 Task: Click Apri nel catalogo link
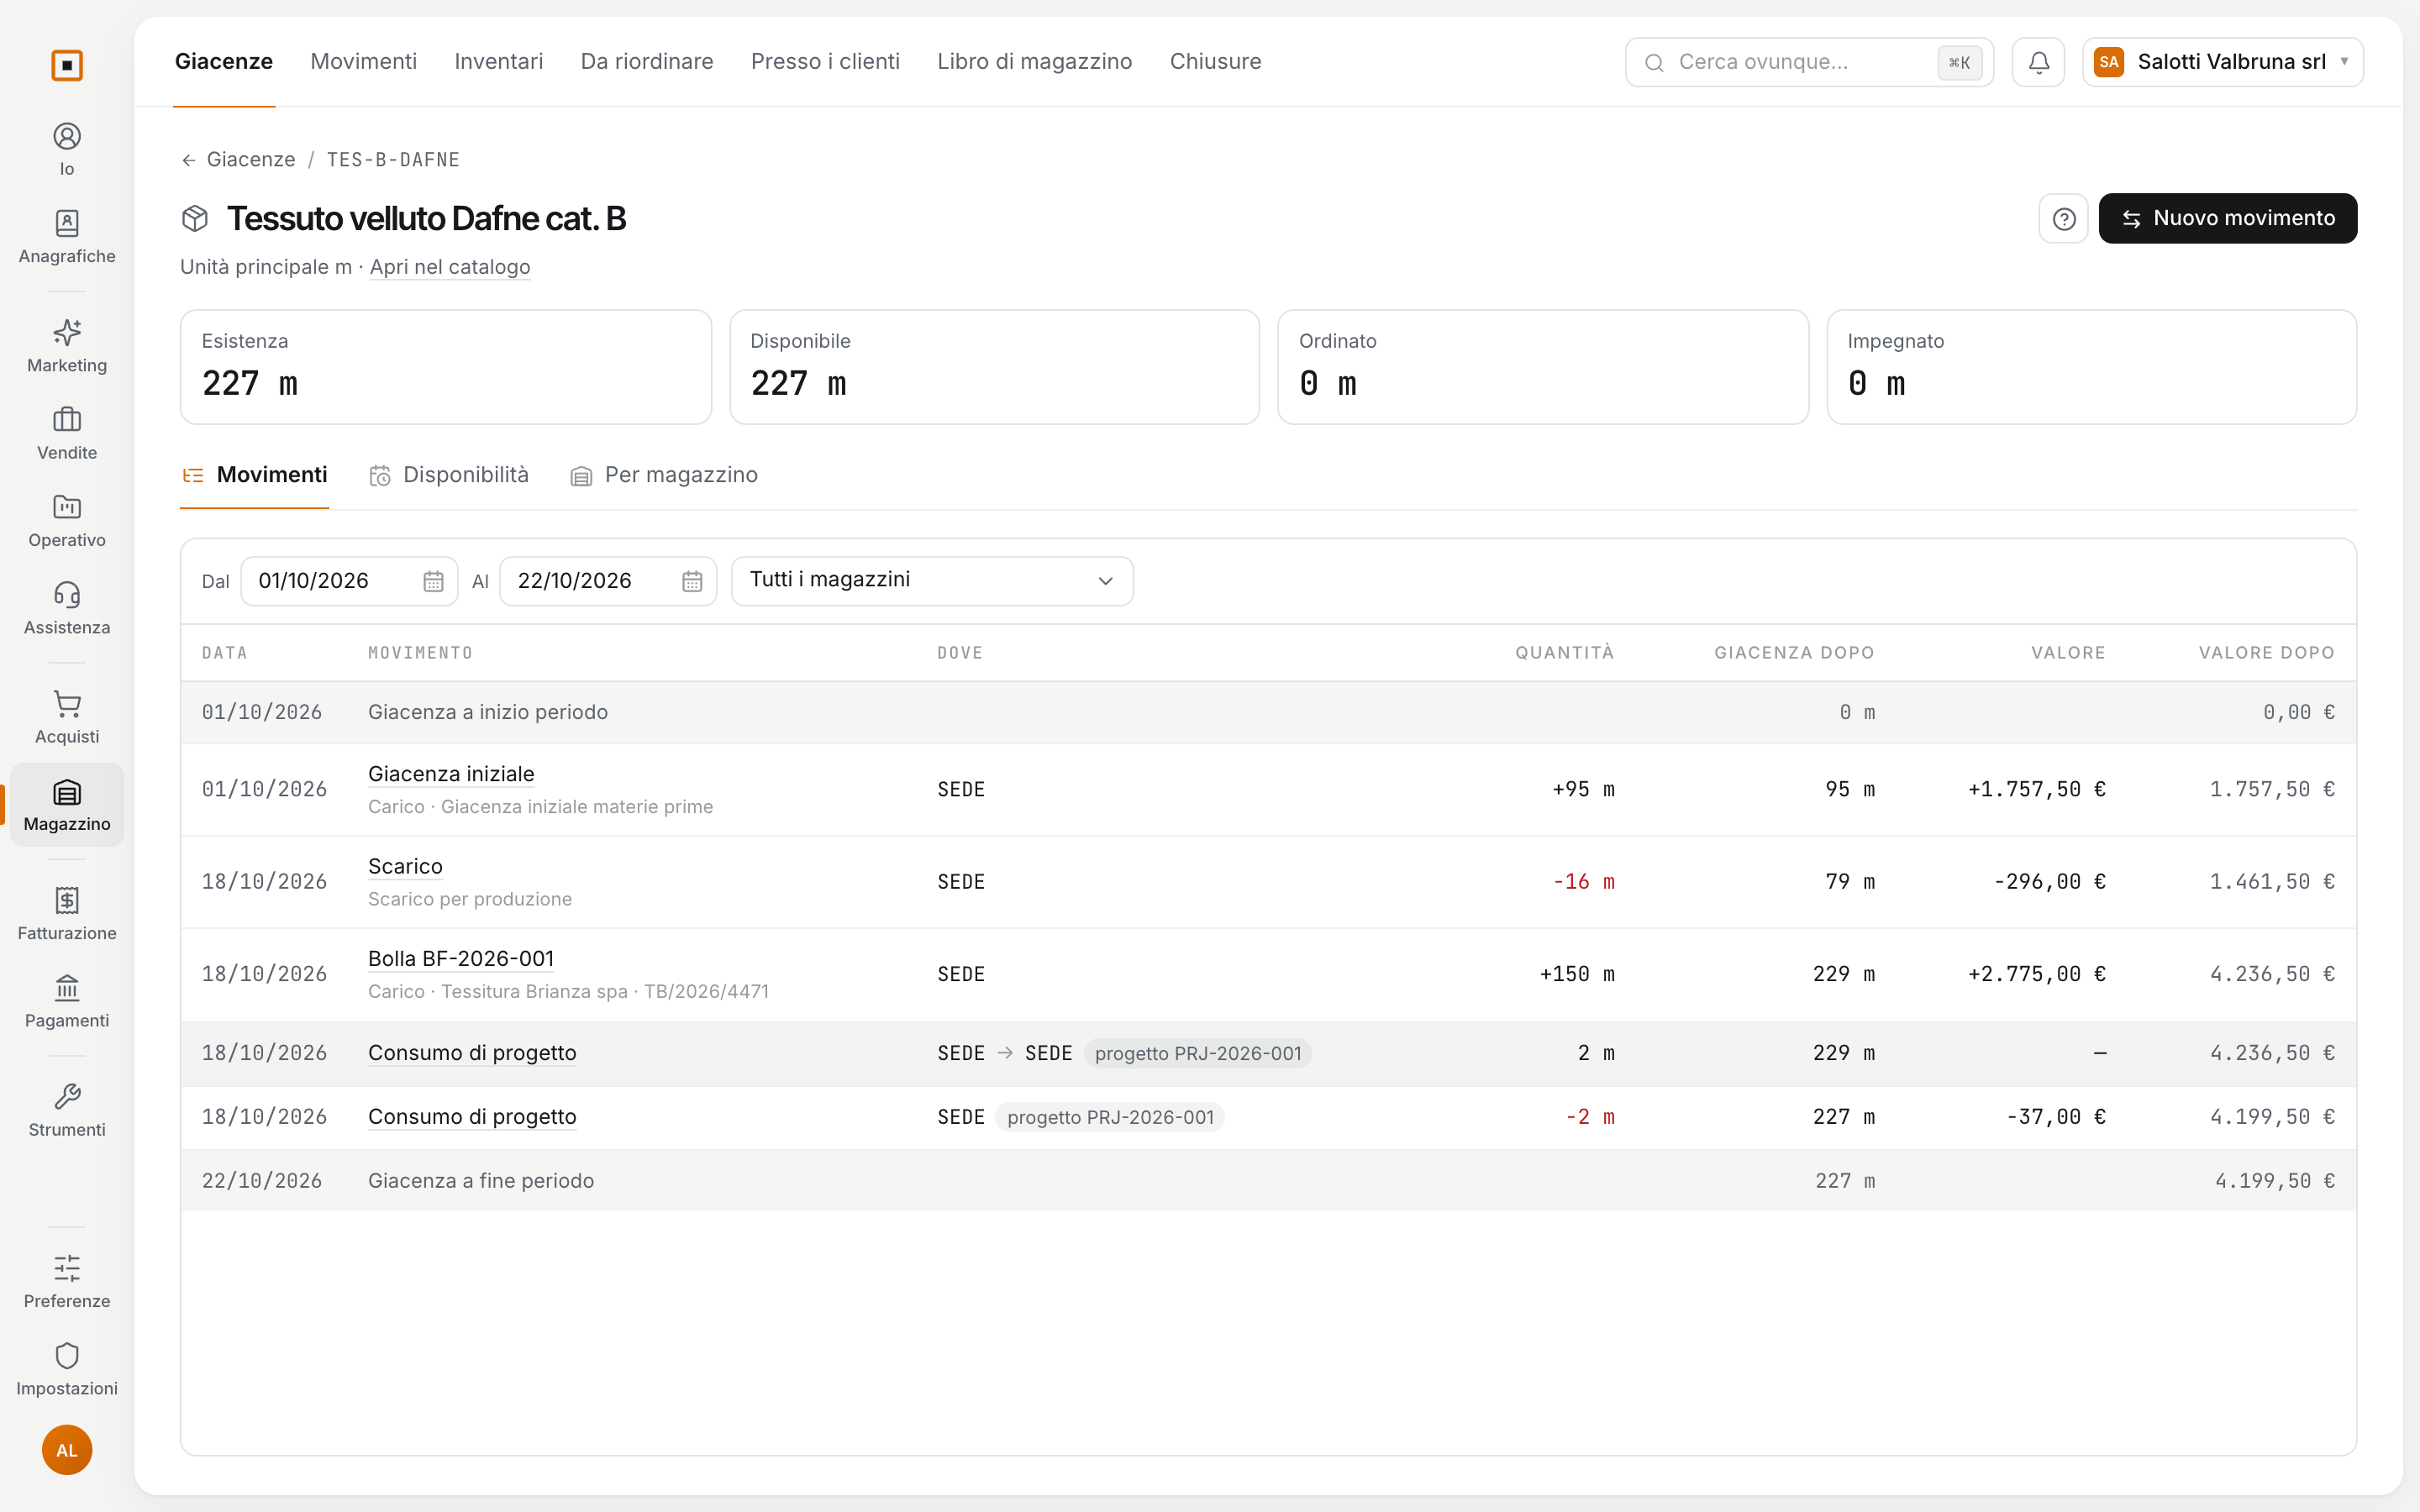click(x=450, y=267)
